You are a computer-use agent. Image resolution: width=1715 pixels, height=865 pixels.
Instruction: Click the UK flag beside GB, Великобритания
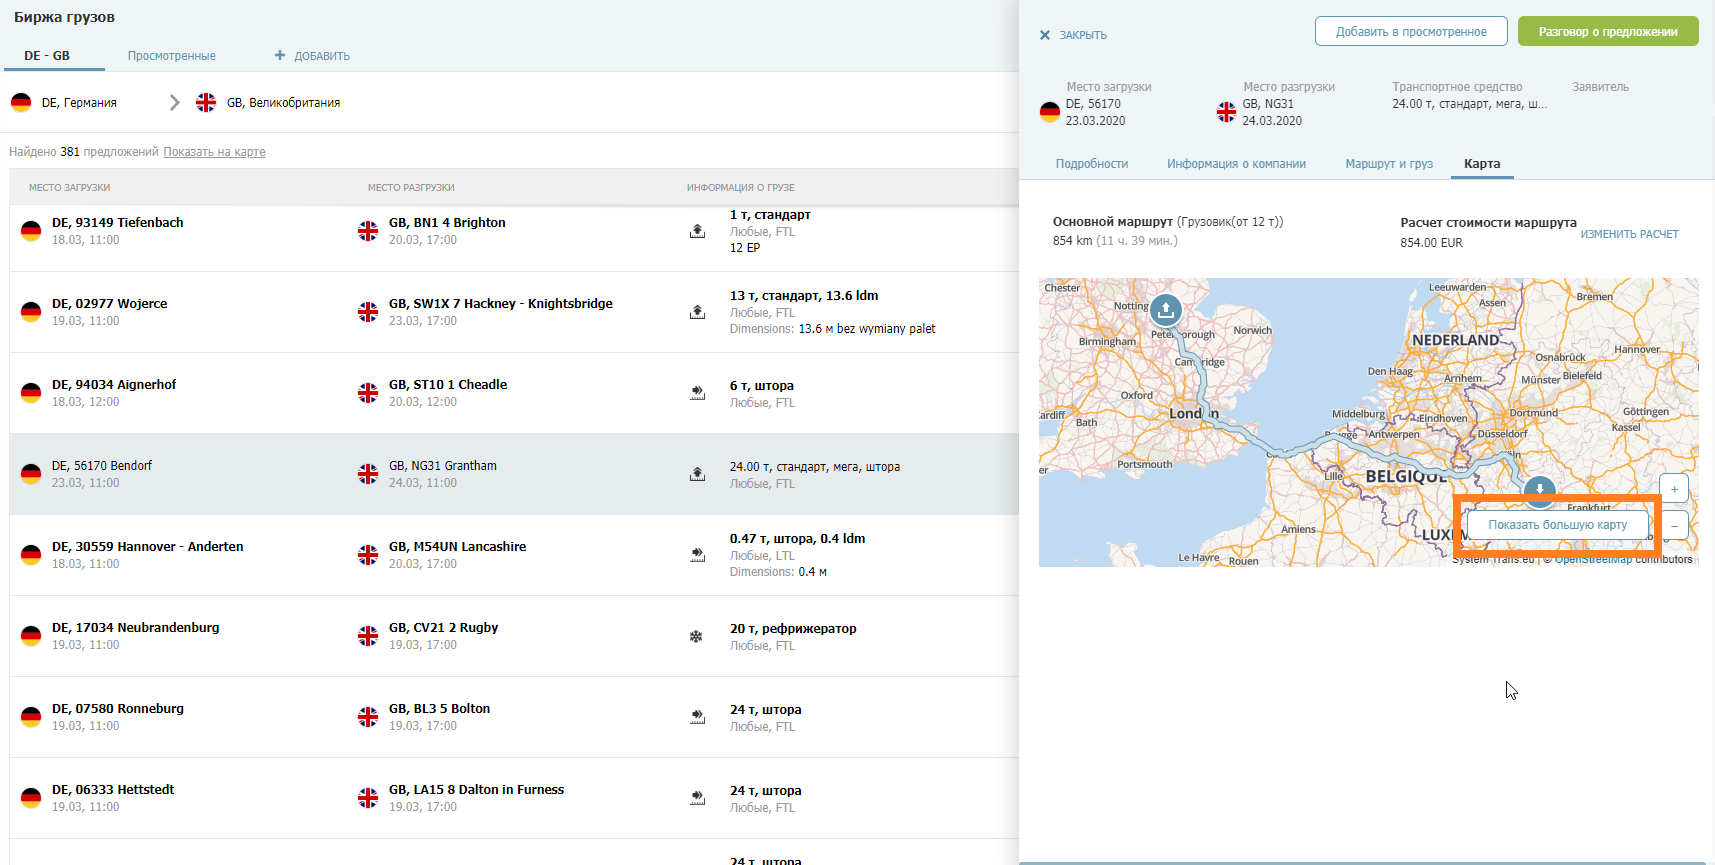click(x=206, y=102)
